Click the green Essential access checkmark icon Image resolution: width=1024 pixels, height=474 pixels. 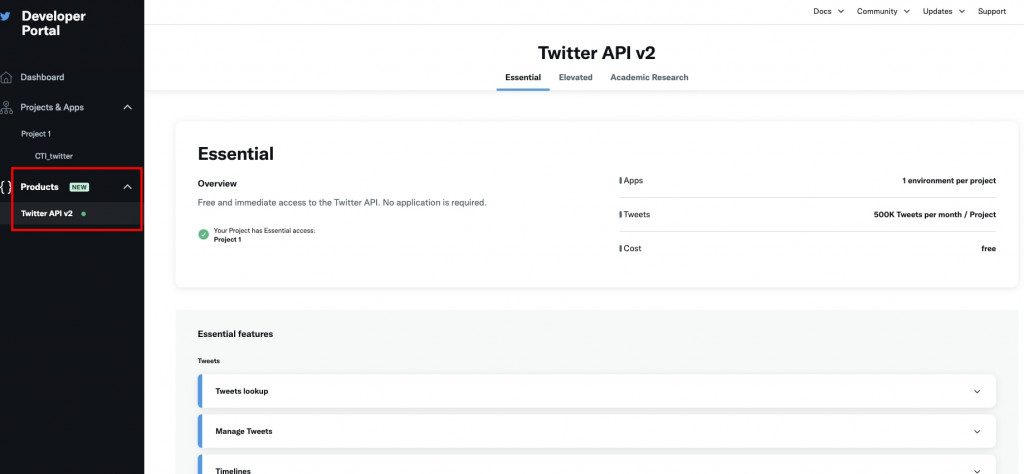204,234
